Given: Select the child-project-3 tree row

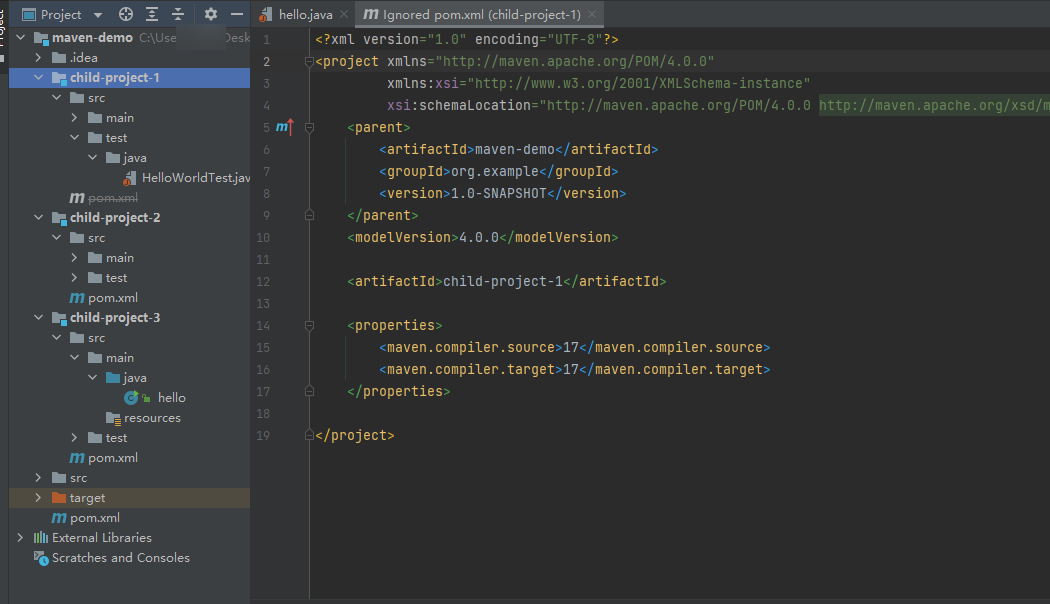Looking at the screenshot, I should pyautogui.click(x=129, y=318).
